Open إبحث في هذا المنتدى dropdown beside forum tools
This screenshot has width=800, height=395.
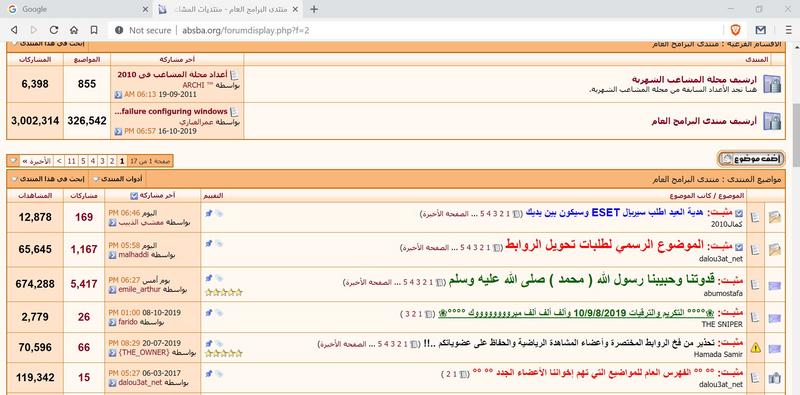(x=49, y=179)
